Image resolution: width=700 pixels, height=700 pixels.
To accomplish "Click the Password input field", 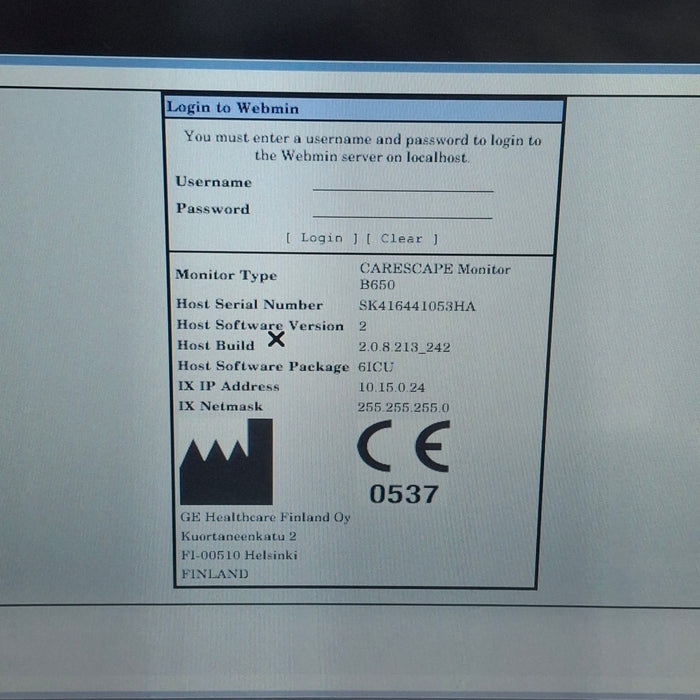I will (403, 211).
